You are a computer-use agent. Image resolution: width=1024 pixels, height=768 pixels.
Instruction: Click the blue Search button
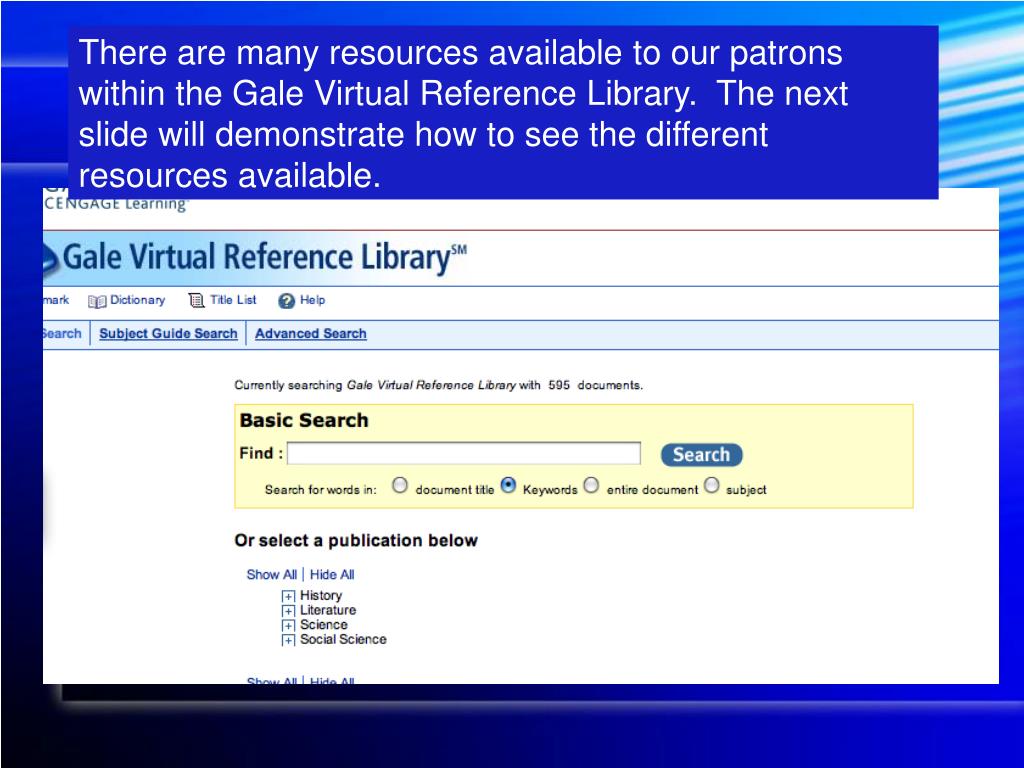click(701, 455)
